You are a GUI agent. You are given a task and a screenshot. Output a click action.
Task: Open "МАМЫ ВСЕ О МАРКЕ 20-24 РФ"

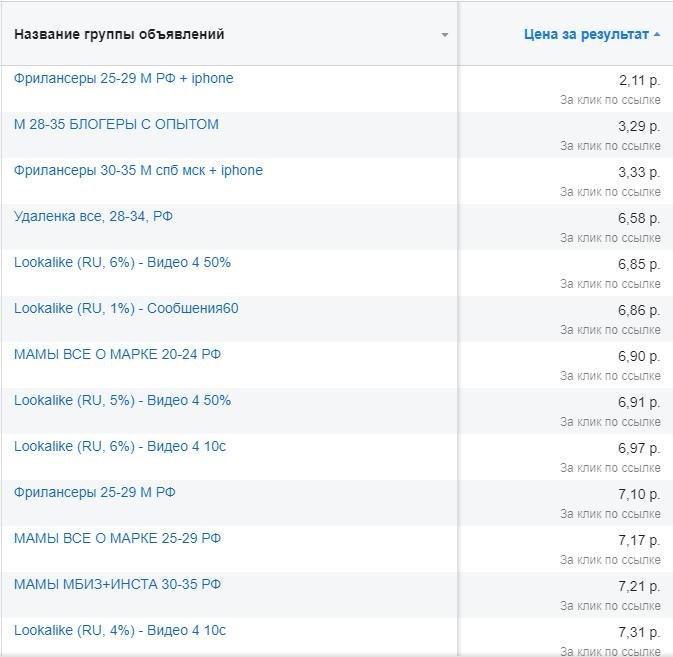(x=117, y=354)
